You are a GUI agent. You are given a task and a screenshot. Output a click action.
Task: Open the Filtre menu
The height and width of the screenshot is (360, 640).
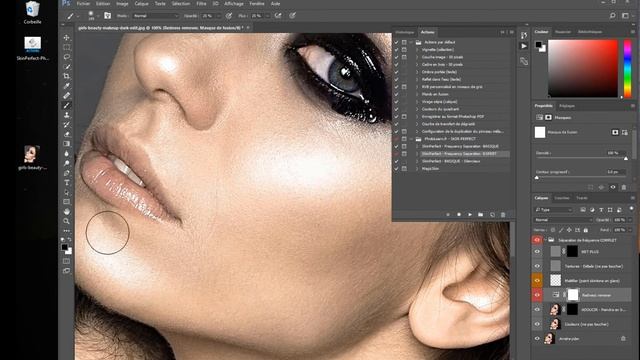(201, 4)
